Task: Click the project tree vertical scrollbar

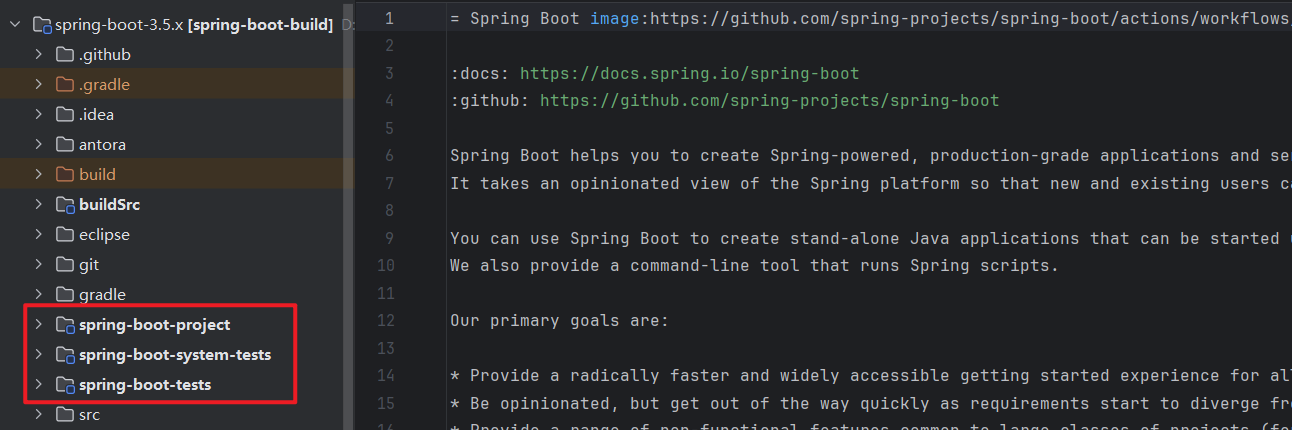Action: (348, 215)
